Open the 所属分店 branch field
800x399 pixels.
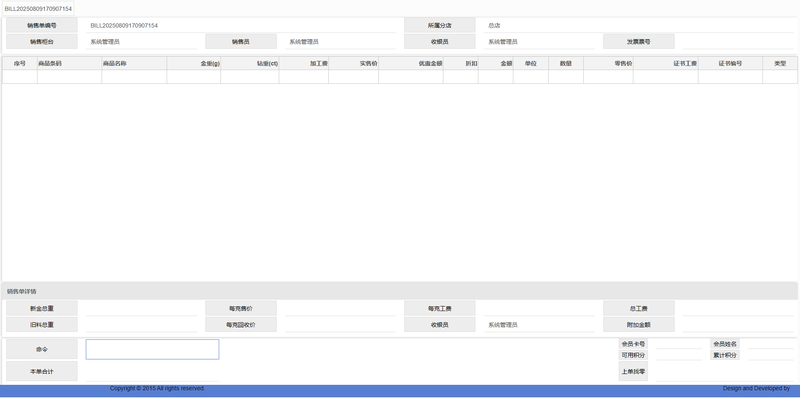638,26
